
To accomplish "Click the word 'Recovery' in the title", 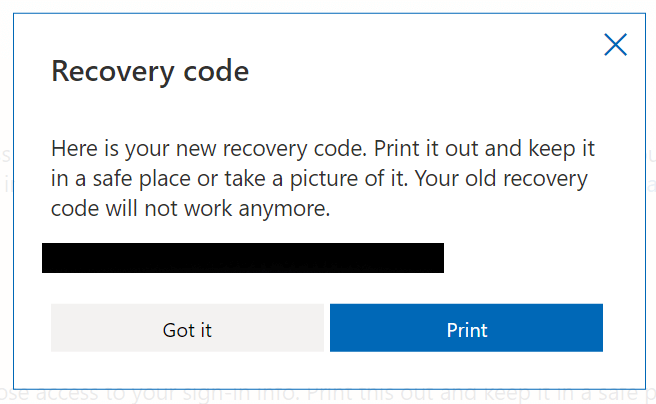I will pos(107,72).
